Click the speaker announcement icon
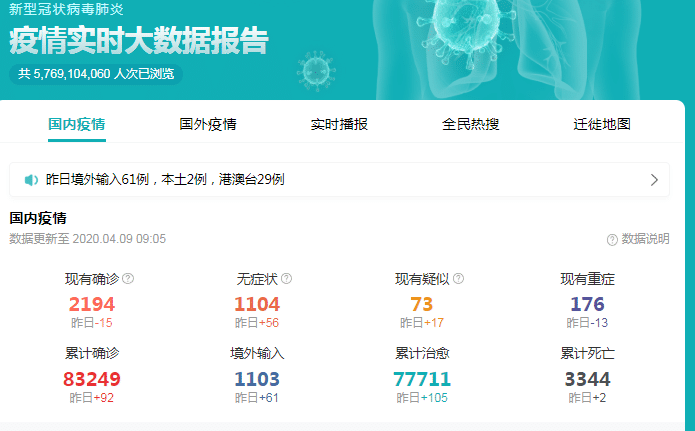 click(32, 180)
